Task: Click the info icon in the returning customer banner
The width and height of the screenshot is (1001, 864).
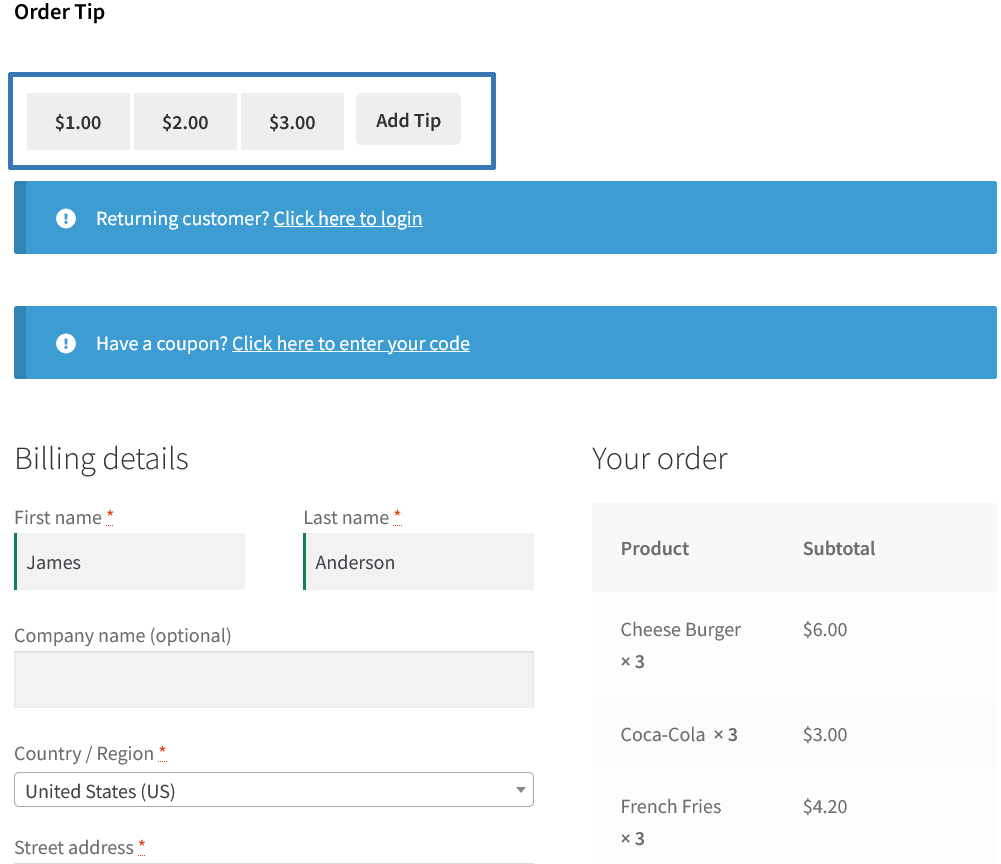Action: (x=65, y=218)
